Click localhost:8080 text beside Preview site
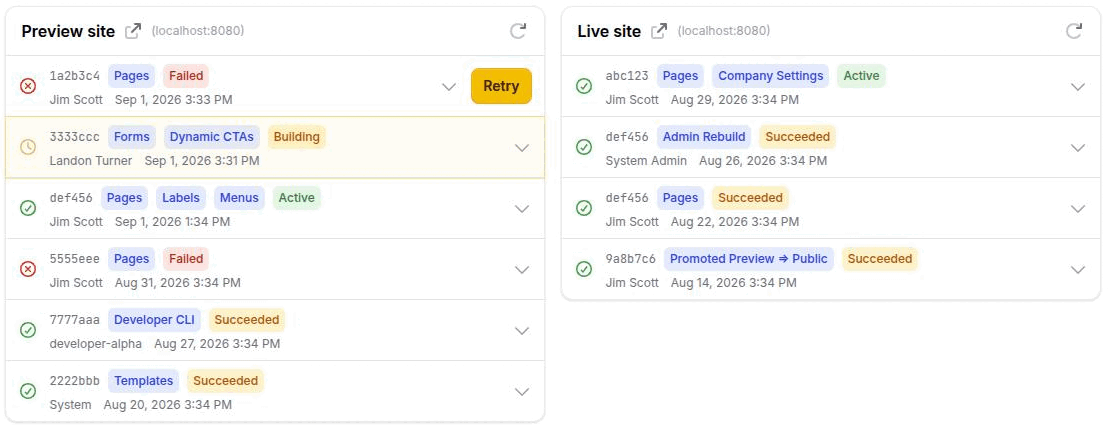 [x=198, y=31]
